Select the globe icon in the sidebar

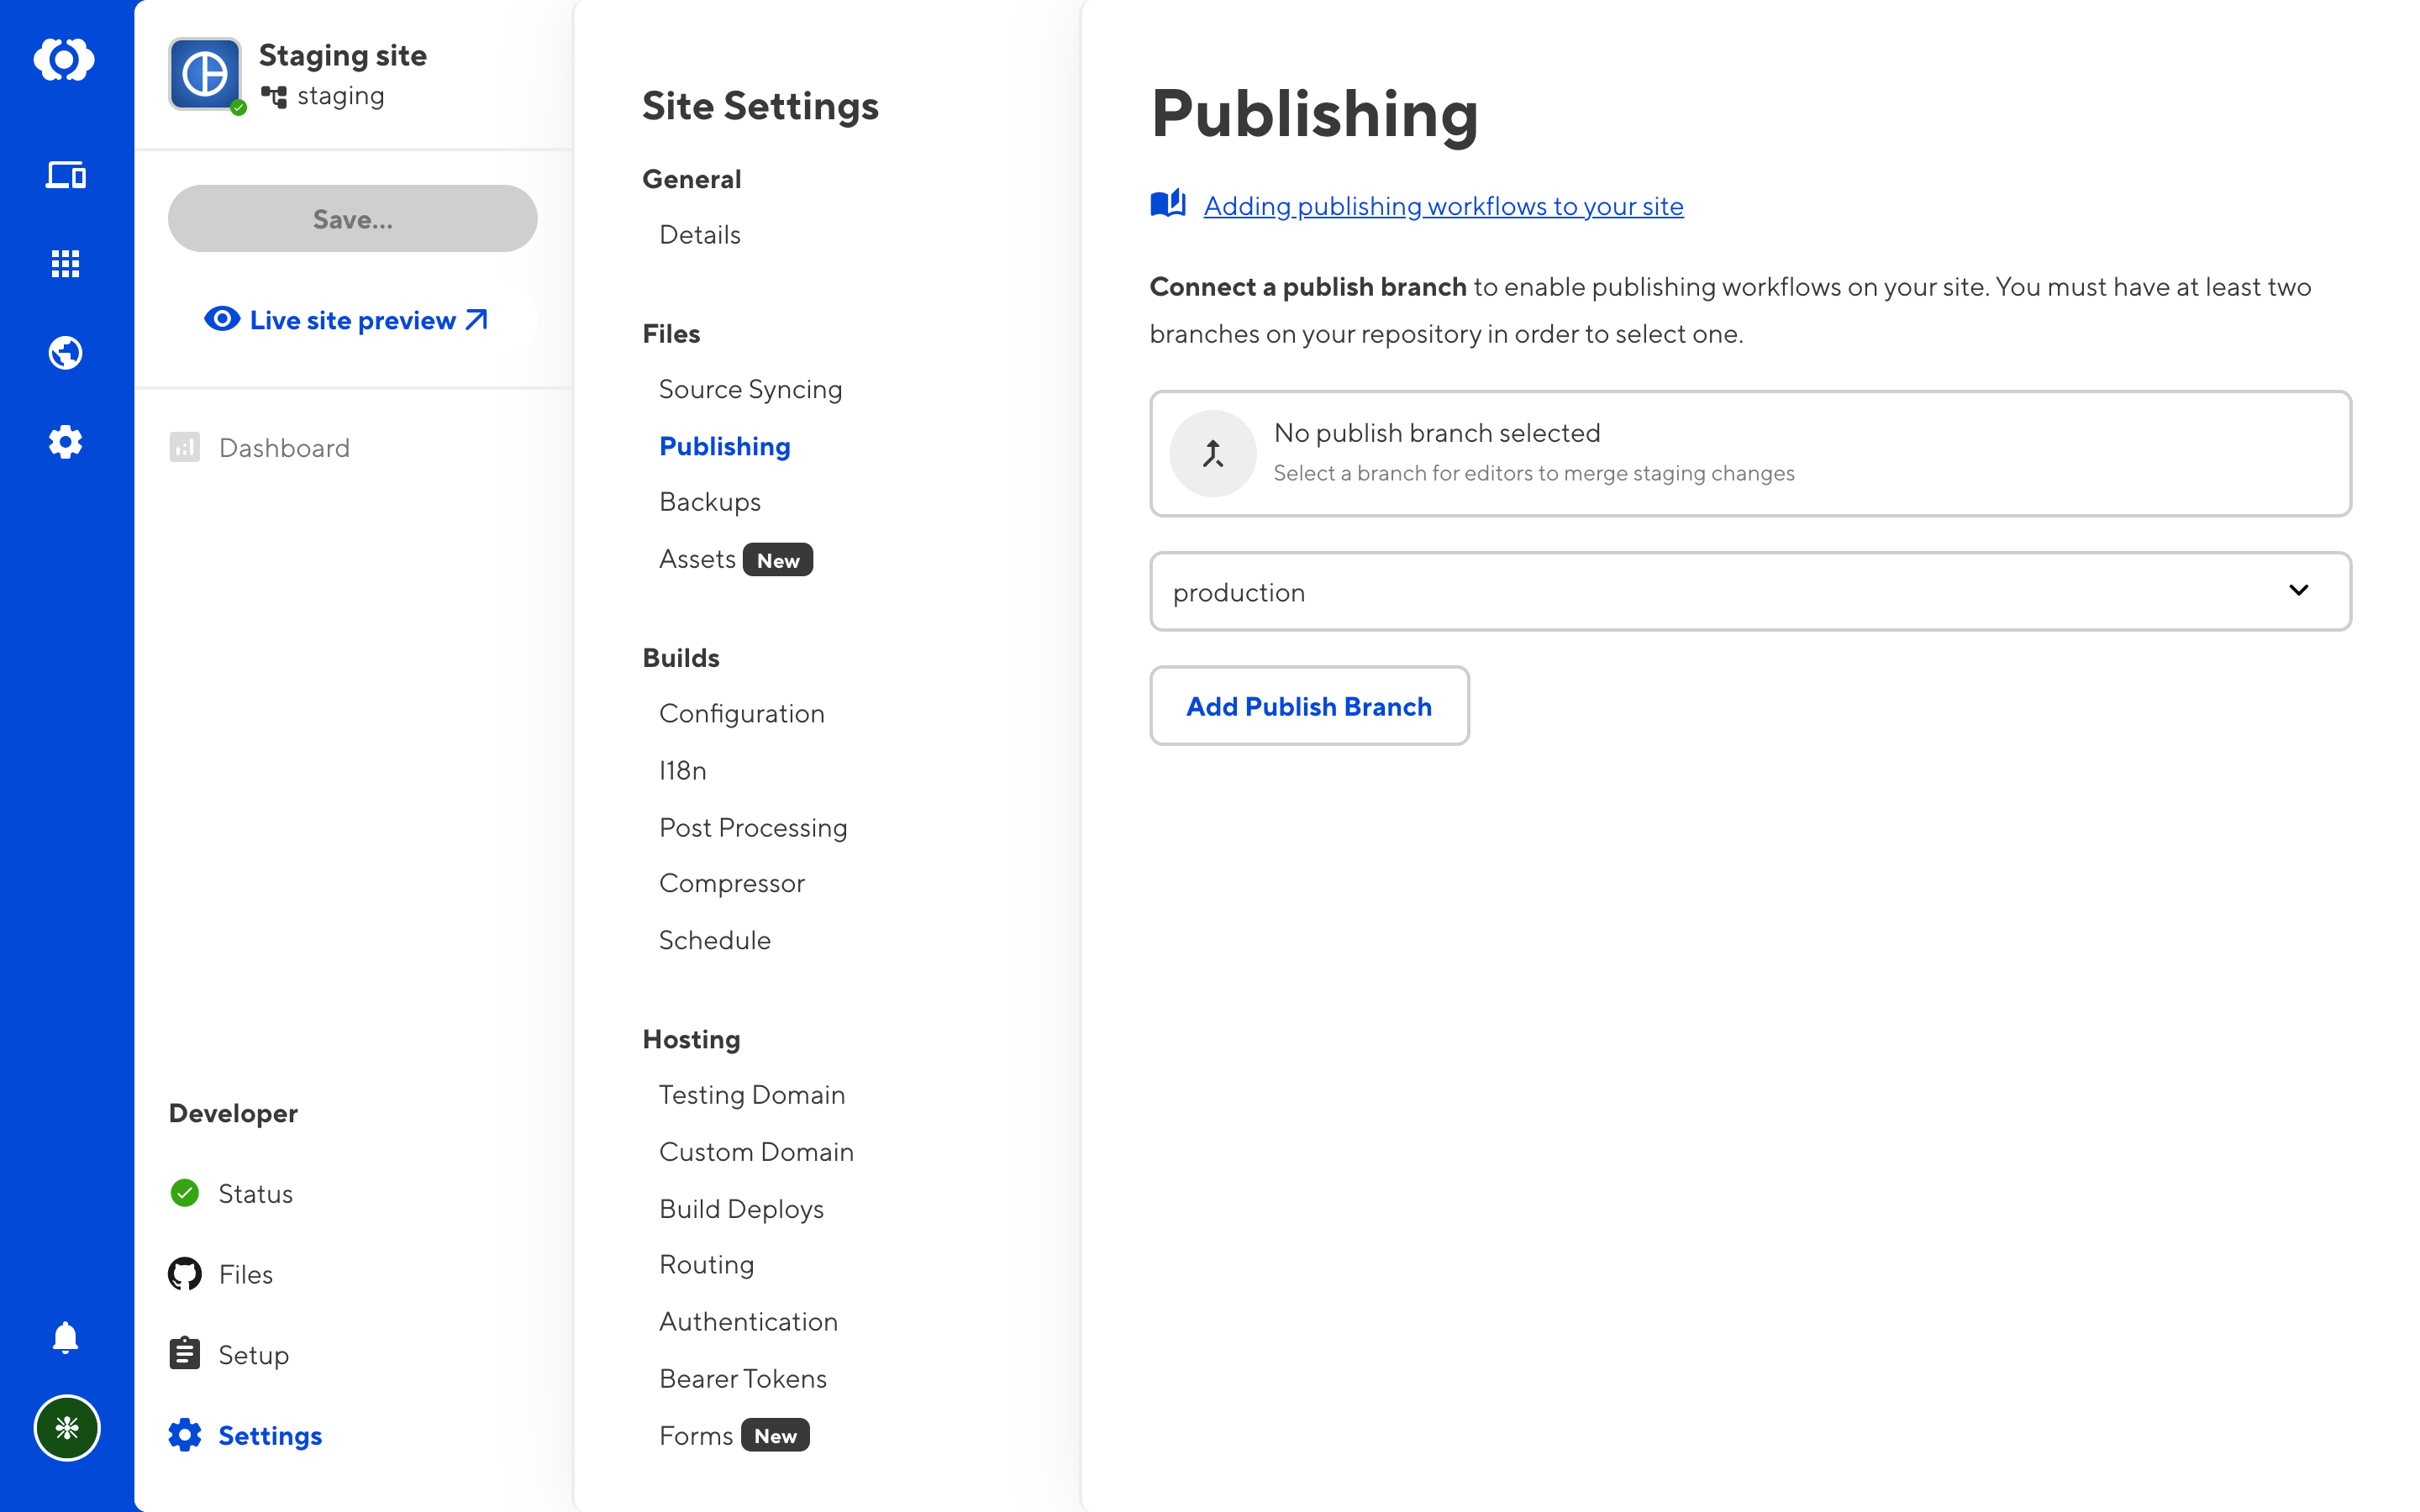click(65, 352)
